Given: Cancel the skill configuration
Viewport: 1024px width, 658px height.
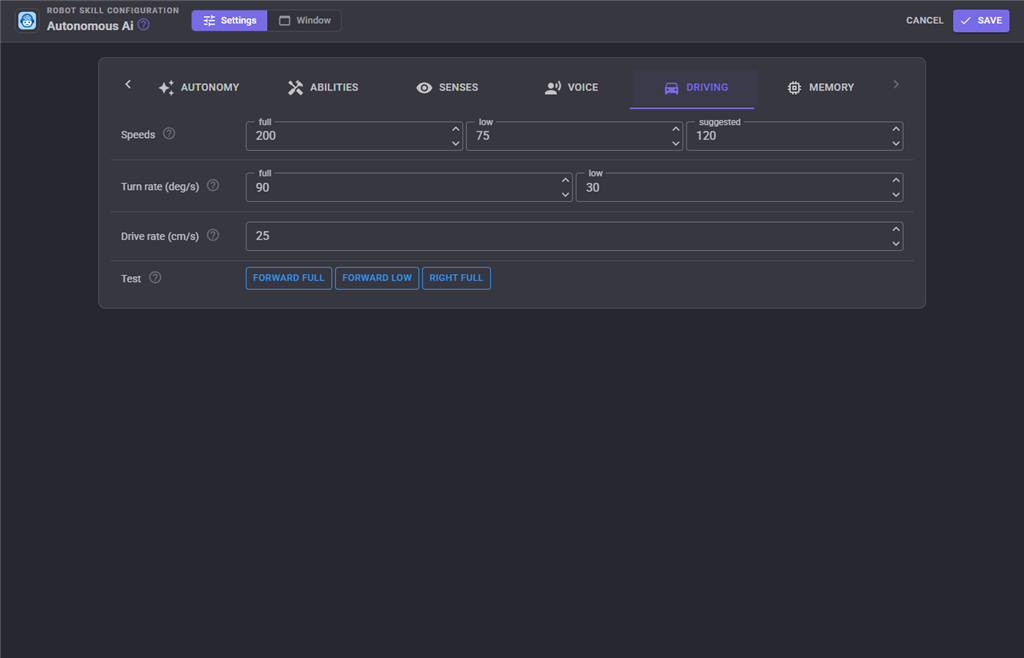Looking at the screenshot, I should click(x=924, y=20).
